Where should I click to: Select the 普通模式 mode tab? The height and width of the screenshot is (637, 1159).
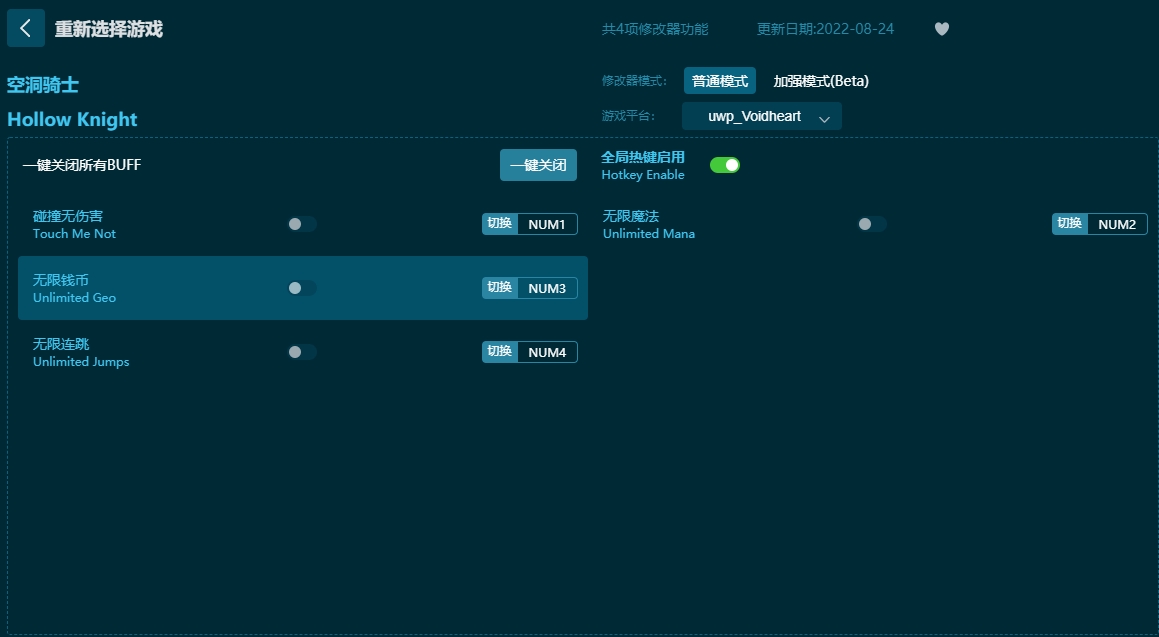719,81
